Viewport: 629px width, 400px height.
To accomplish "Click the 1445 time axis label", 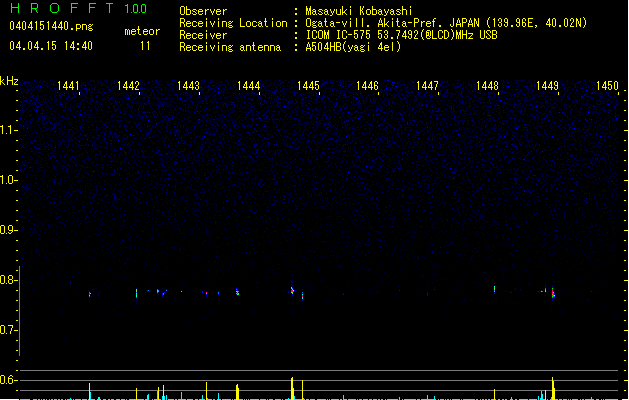I will point(308,86).
